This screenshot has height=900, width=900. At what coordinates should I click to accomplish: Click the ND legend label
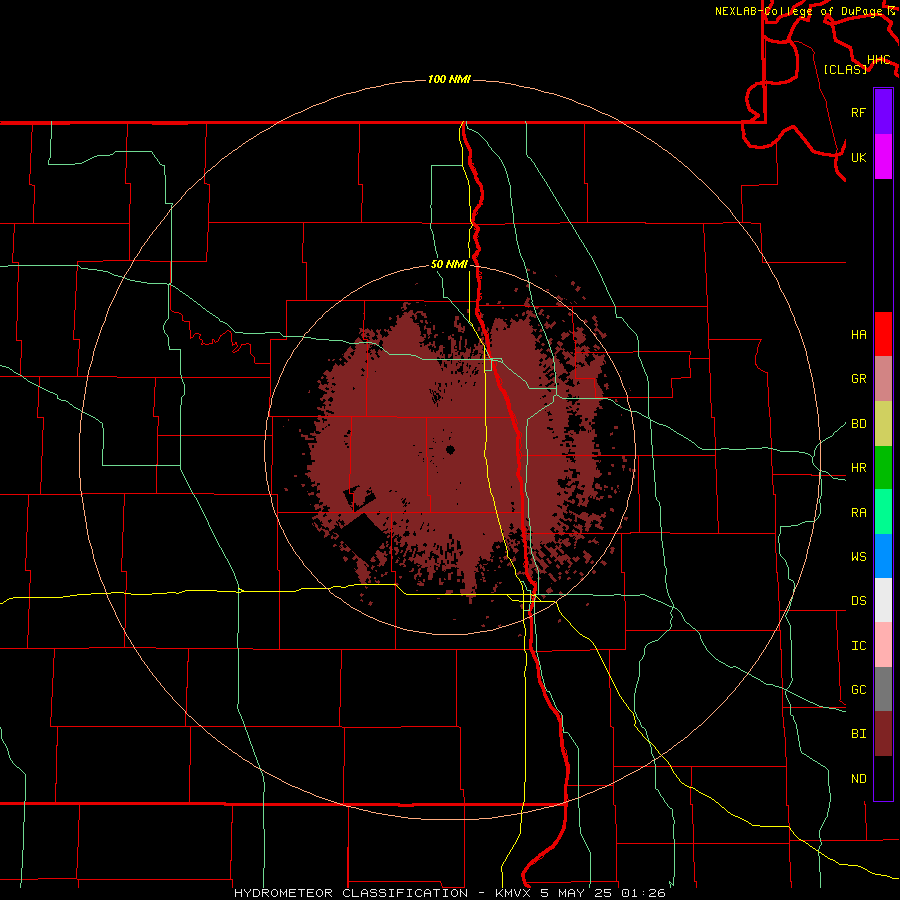click(x=858, y=779)
